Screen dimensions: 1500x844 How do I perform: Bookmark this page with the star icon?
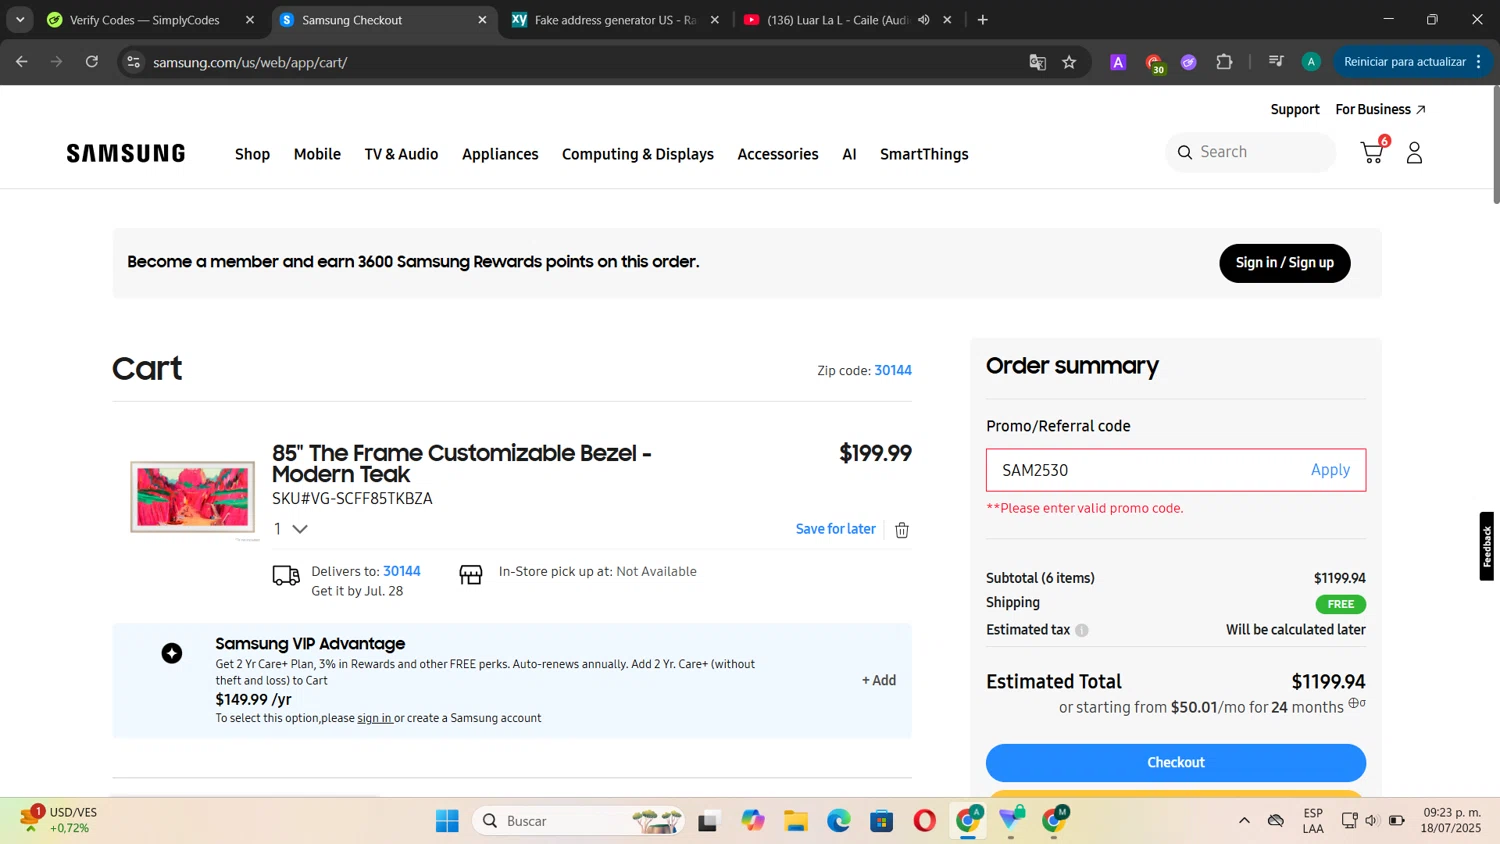pyautogui.click(x=1069, y=62)
